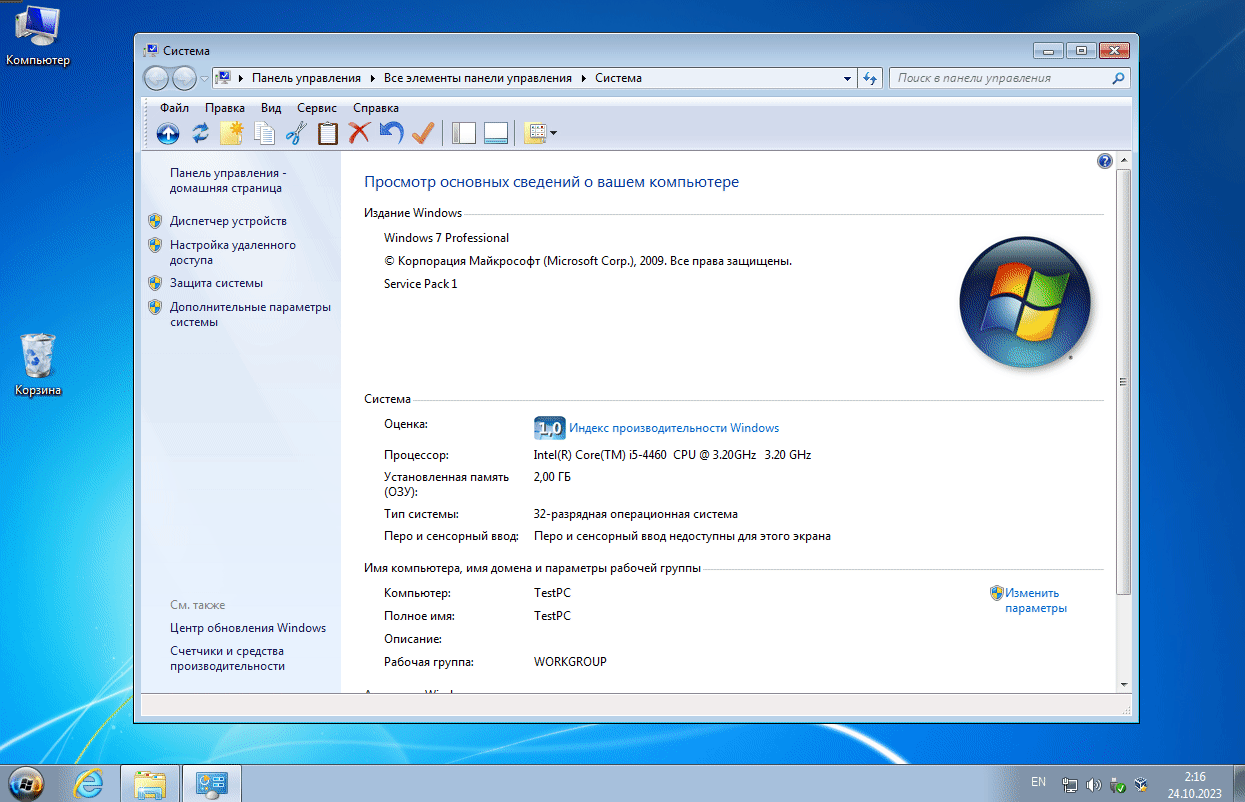The height and width of the screenshot is (802, 1245).
Task: Click the vertical scrollbar thumb
Action: 1123,381
